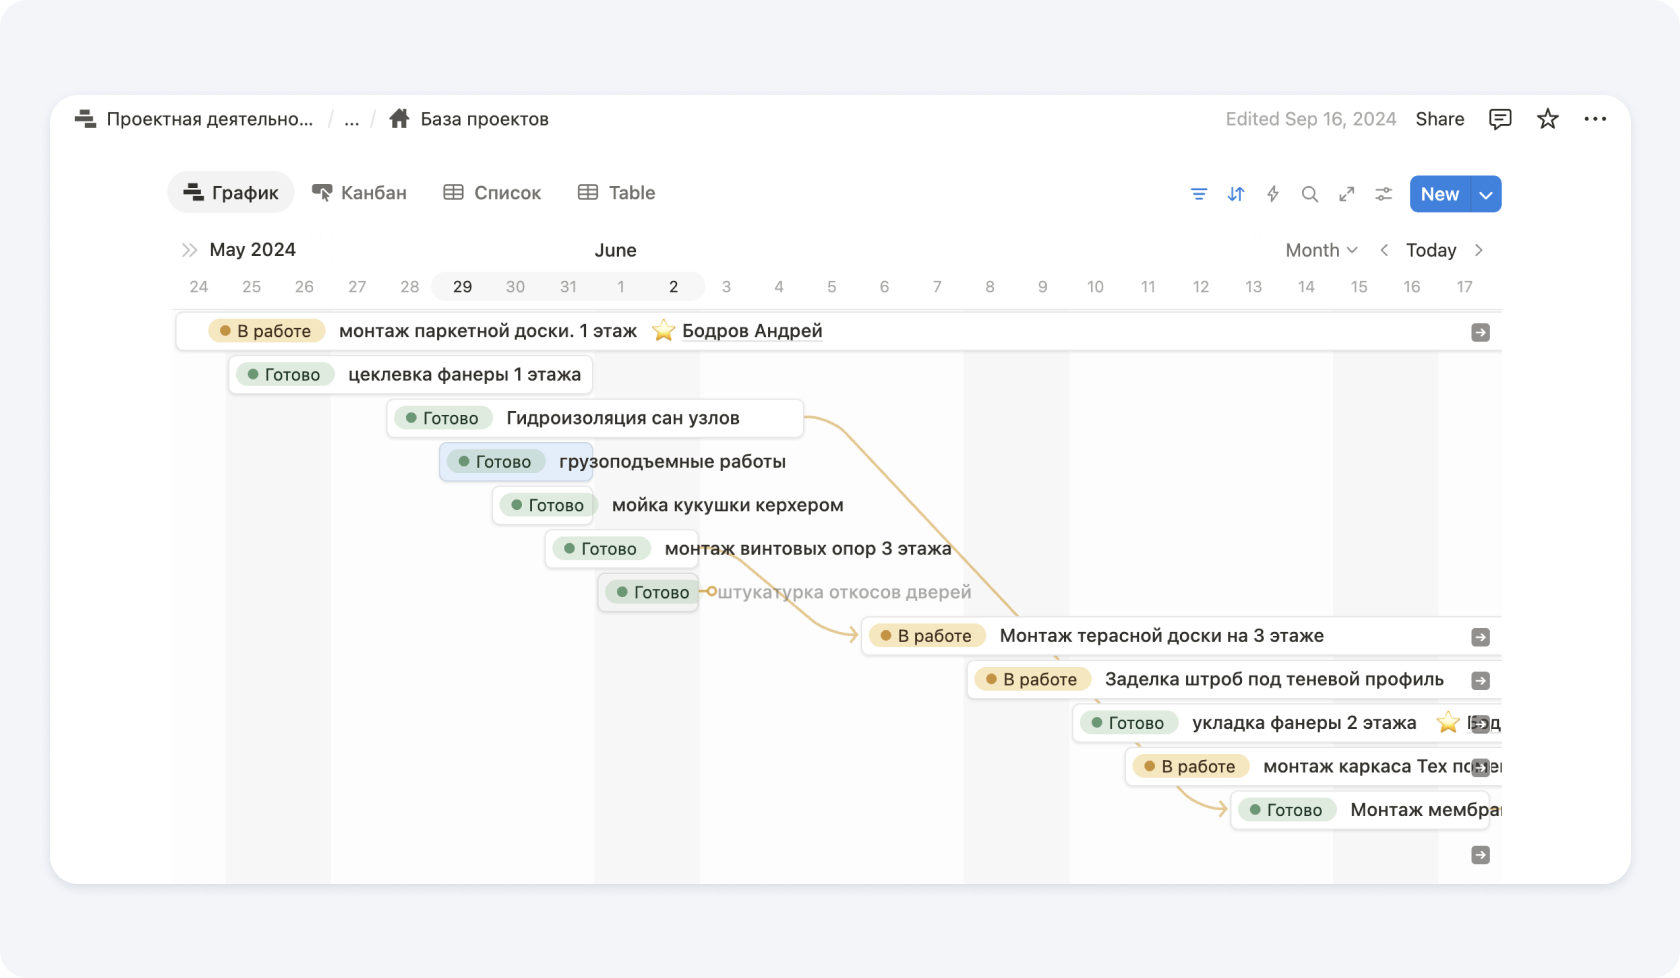Click the filter icon in toolbar

1198,194
